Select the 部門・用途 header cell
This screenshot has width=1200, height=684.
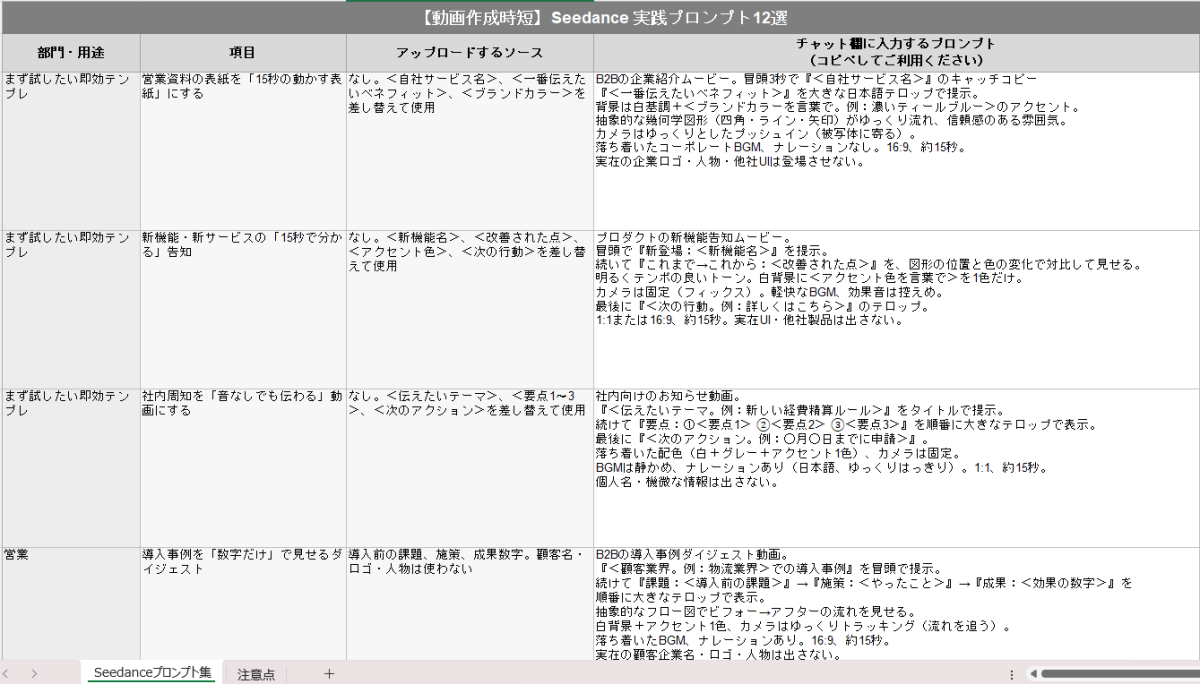pos(70,52)
